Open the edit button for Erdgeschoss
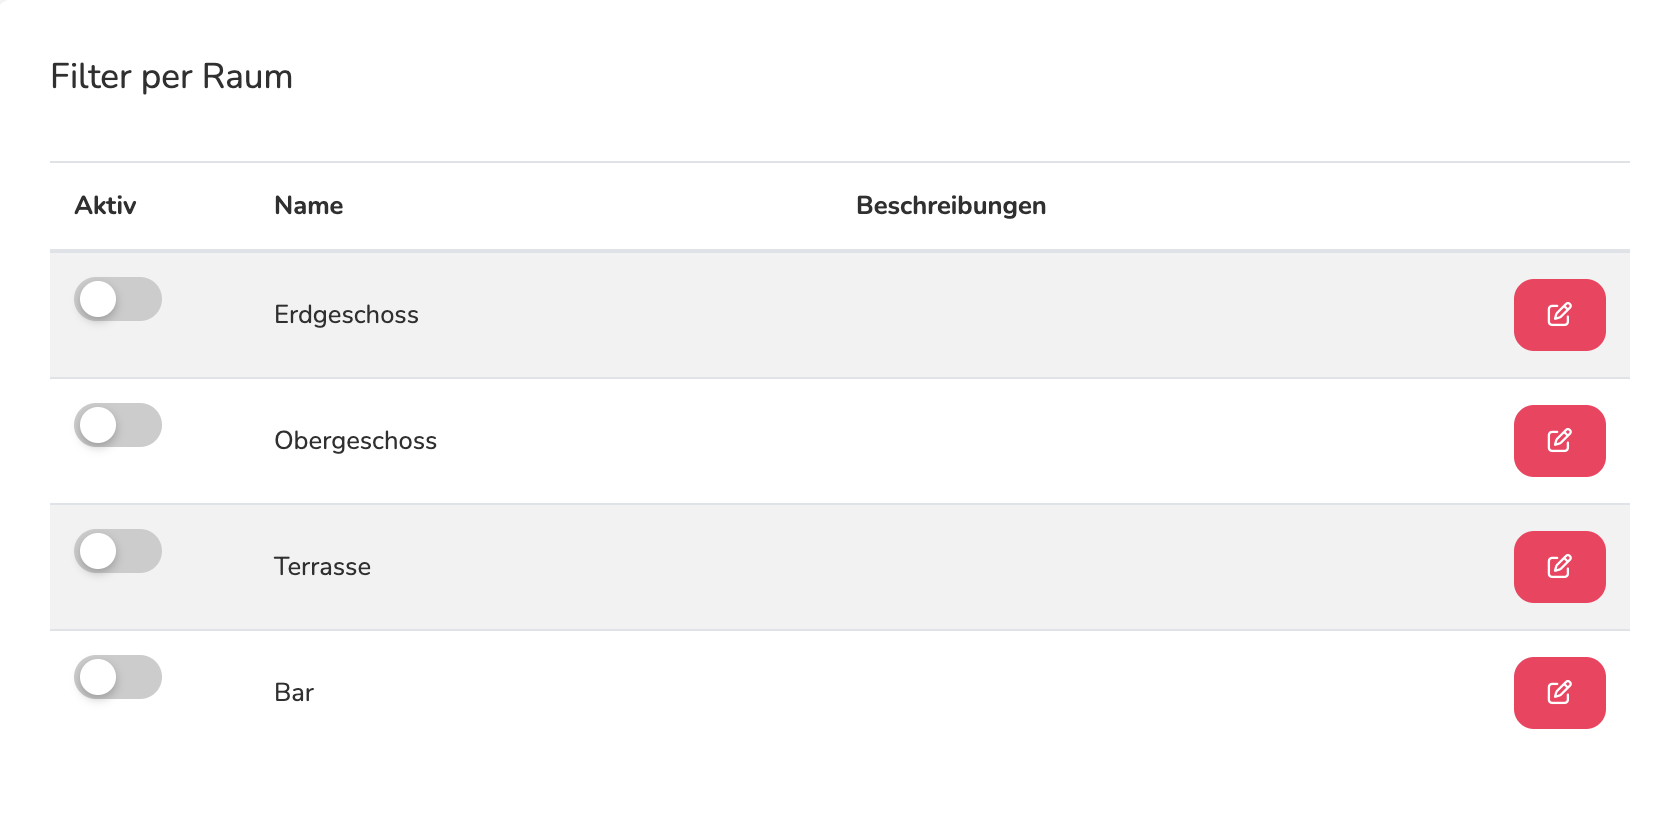1654x834 pixels. 1559,315
